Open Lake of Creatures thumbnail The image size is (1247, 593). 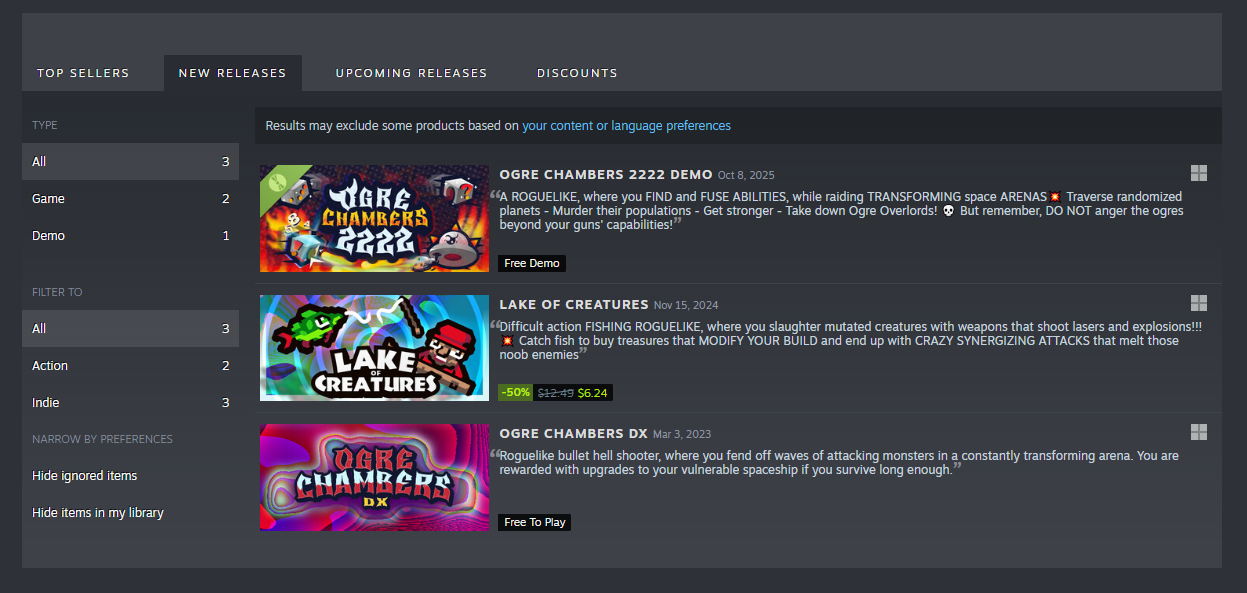(375, 348)
